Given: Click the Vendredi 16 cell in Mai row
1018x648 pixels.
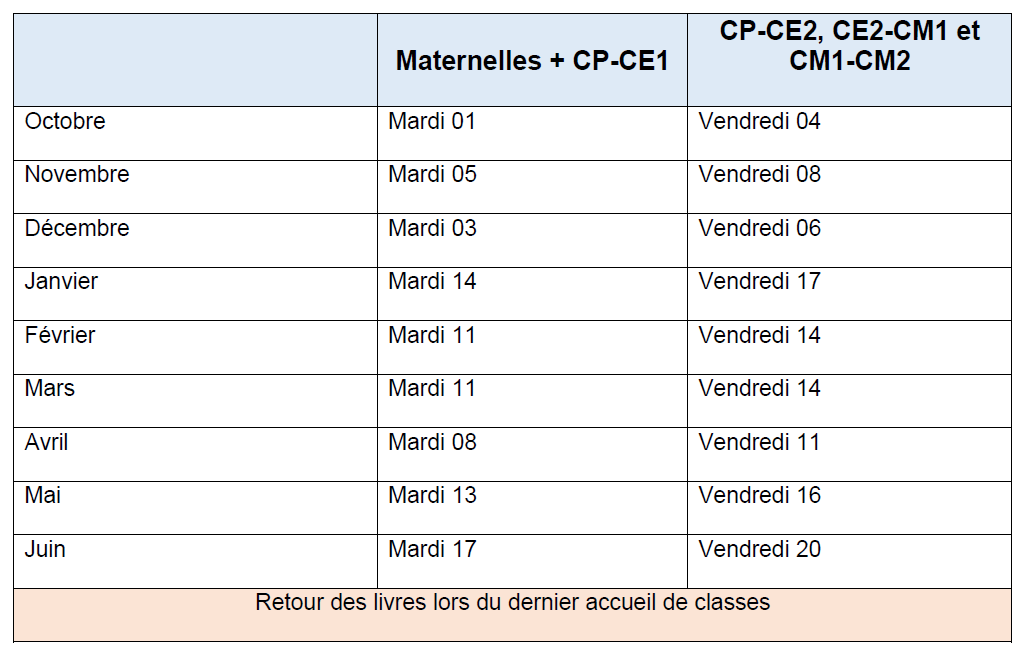Looking at the screenshot, I should tap(759, 496).
